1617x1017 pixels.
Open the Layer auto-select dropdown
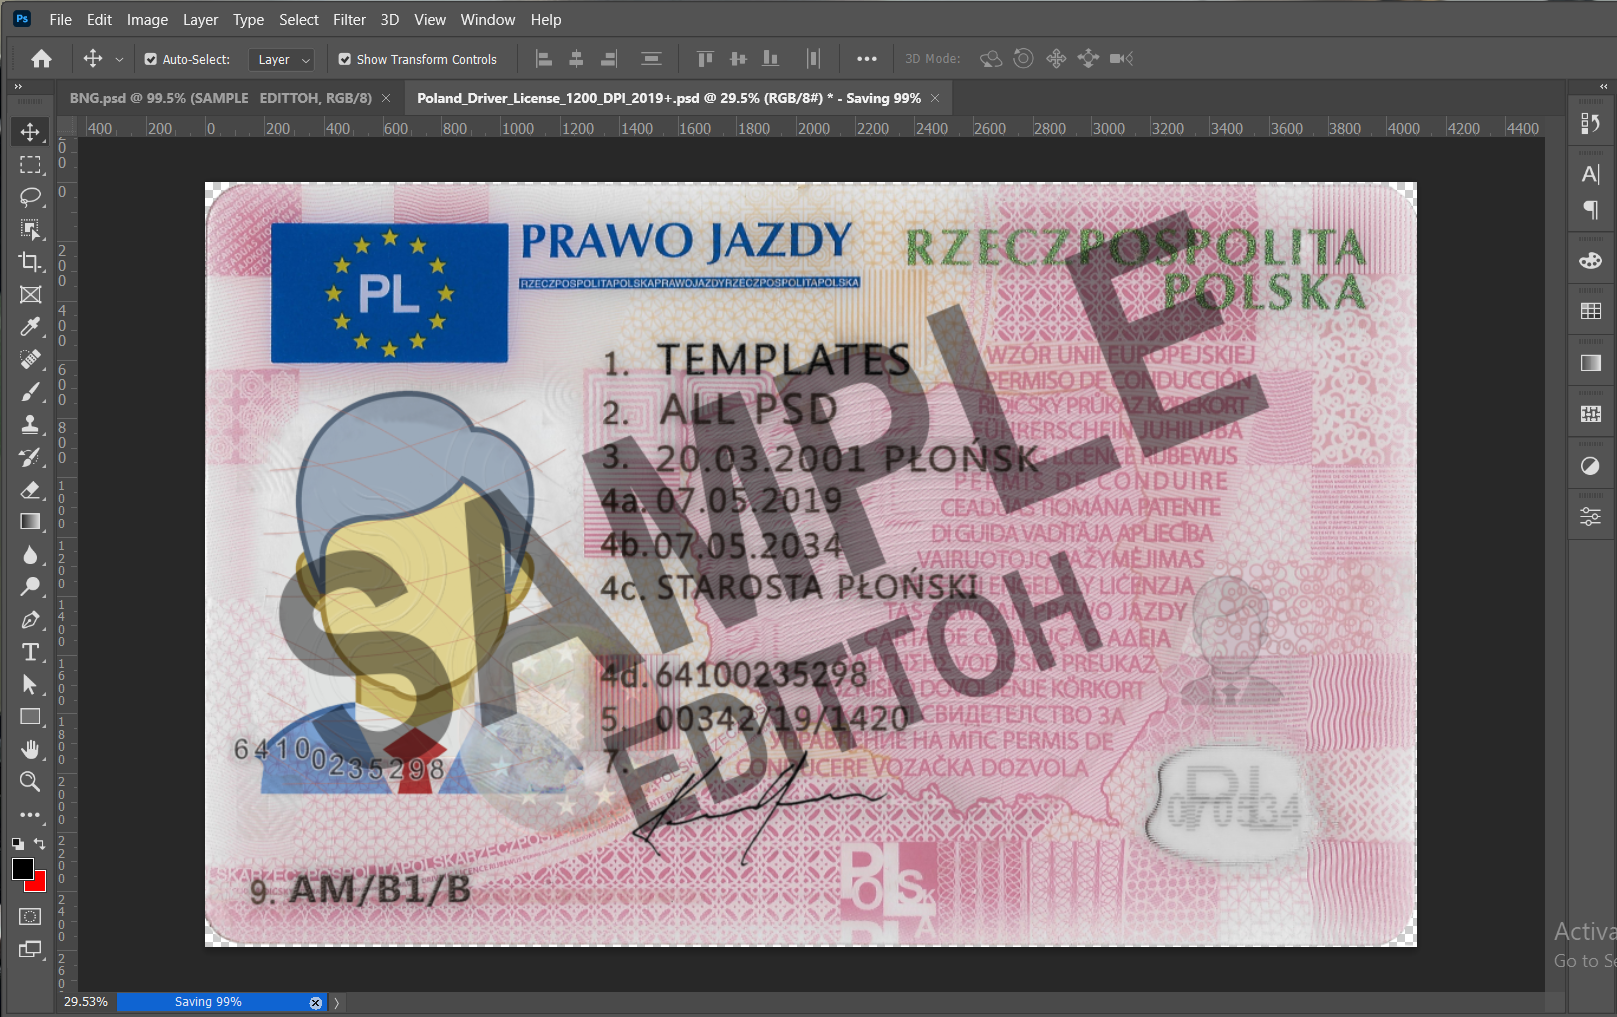281,60
